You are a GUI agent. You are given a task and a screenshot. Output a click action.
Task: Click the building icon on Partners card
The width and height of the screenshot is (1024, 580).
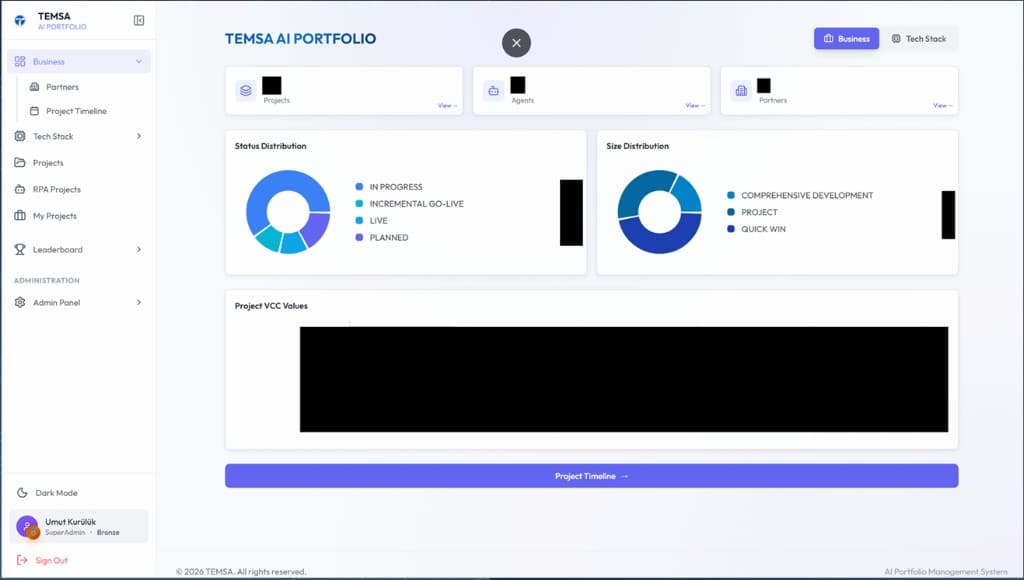click(741, 91)
